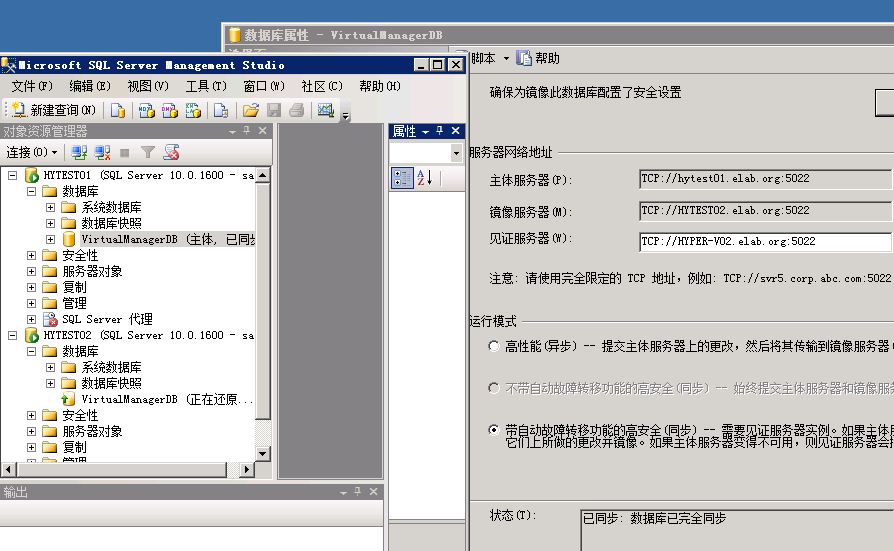Click the Filter funnel icon in Object Explorer
The height and width of the screenshot is (551, 894).
click(x=148, y=152)
